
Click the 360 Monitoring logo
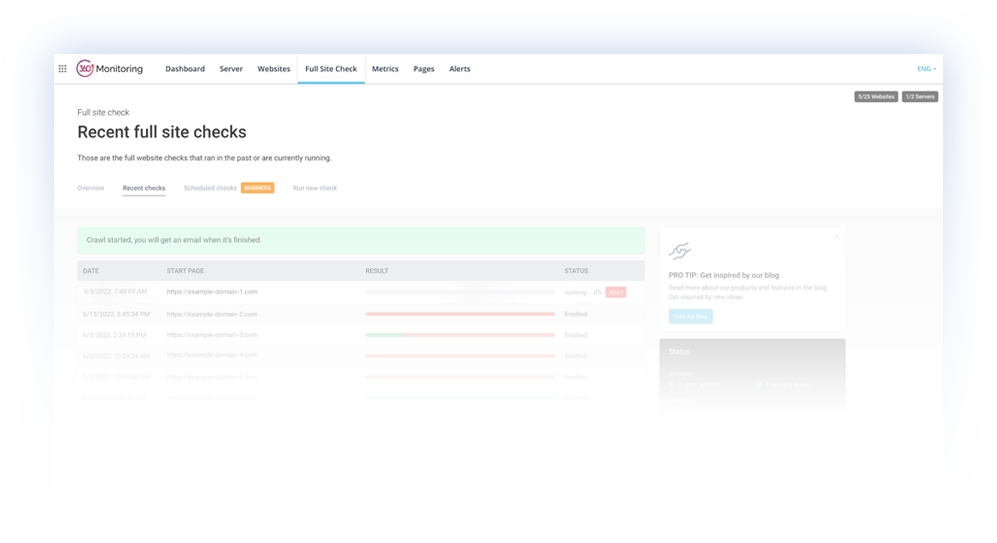[110, 69]
